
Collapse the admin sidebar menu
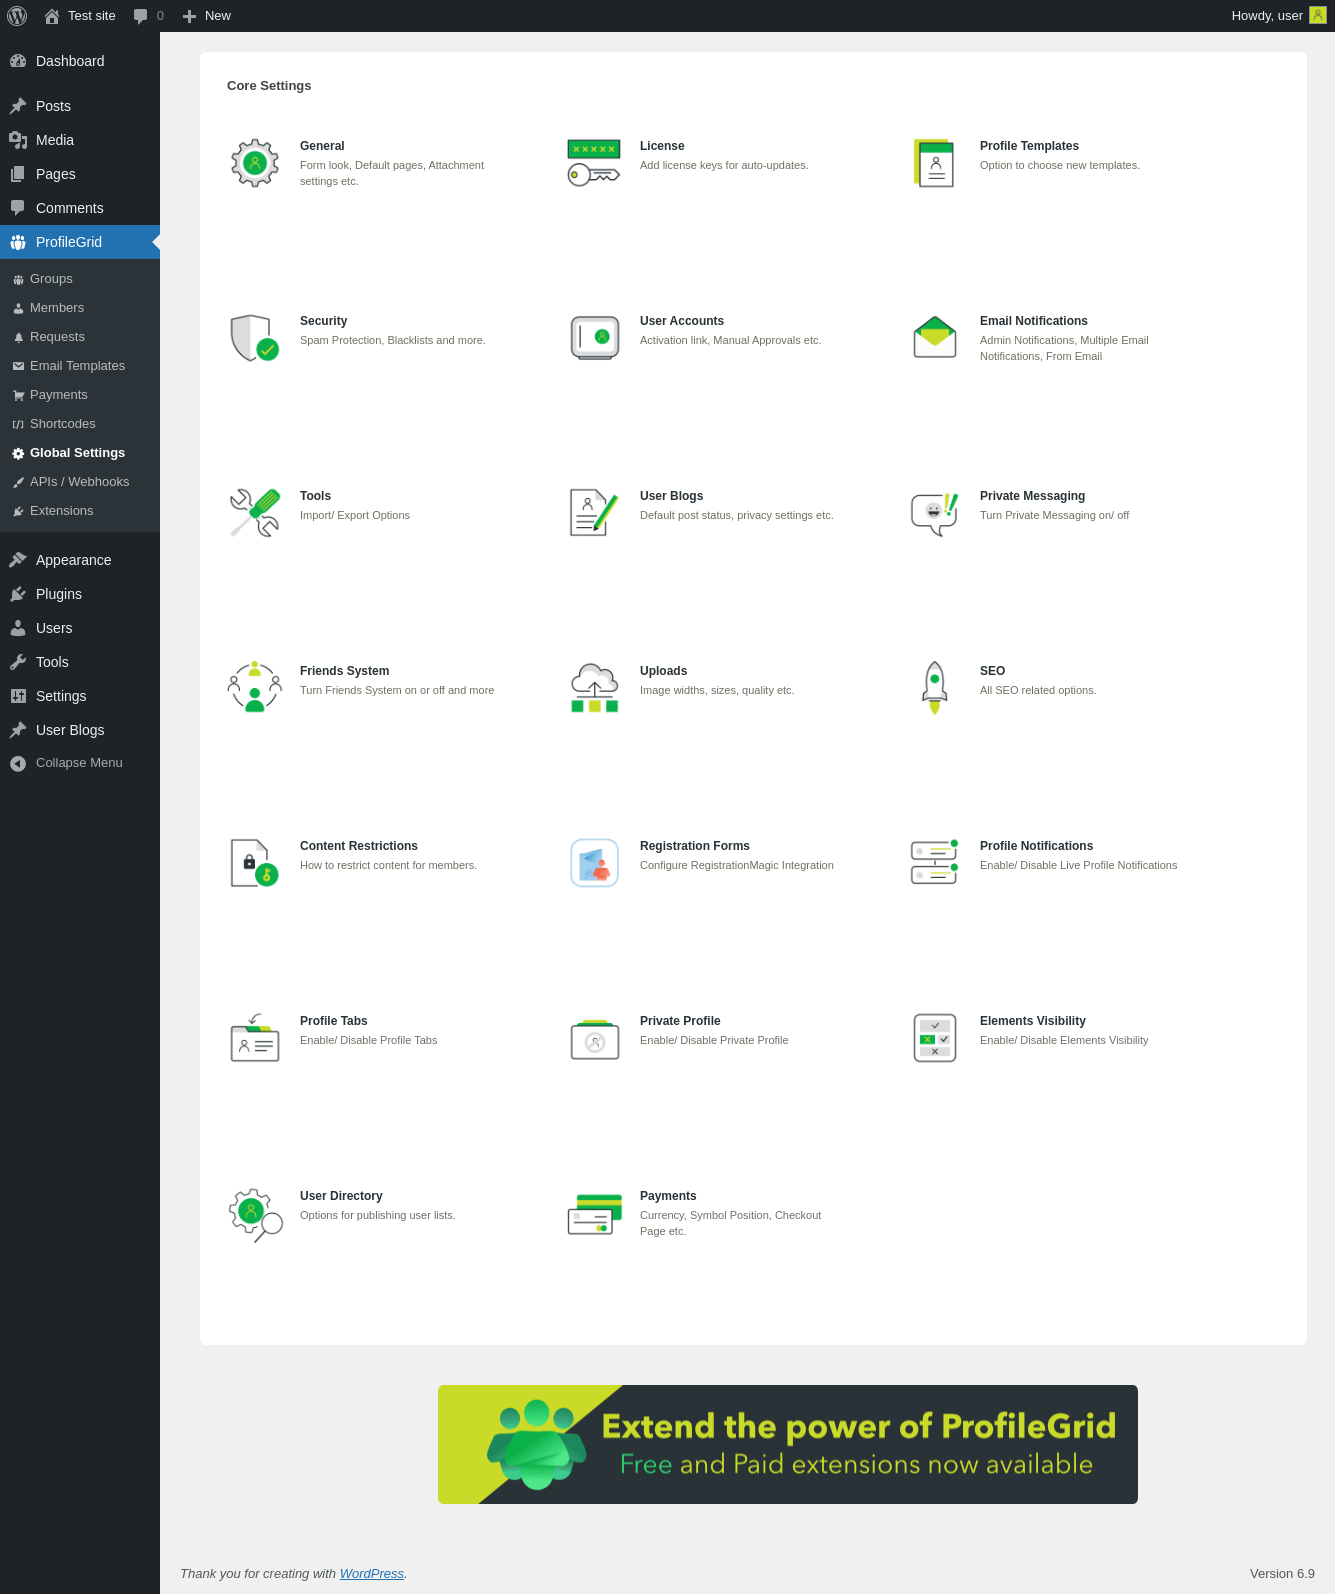80,763
